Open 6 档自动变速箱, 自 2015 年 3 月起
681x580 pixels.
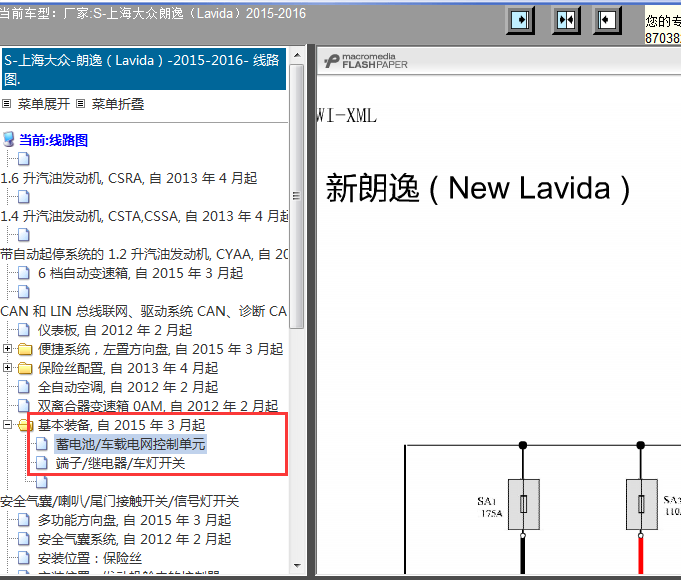coord(140,273)
